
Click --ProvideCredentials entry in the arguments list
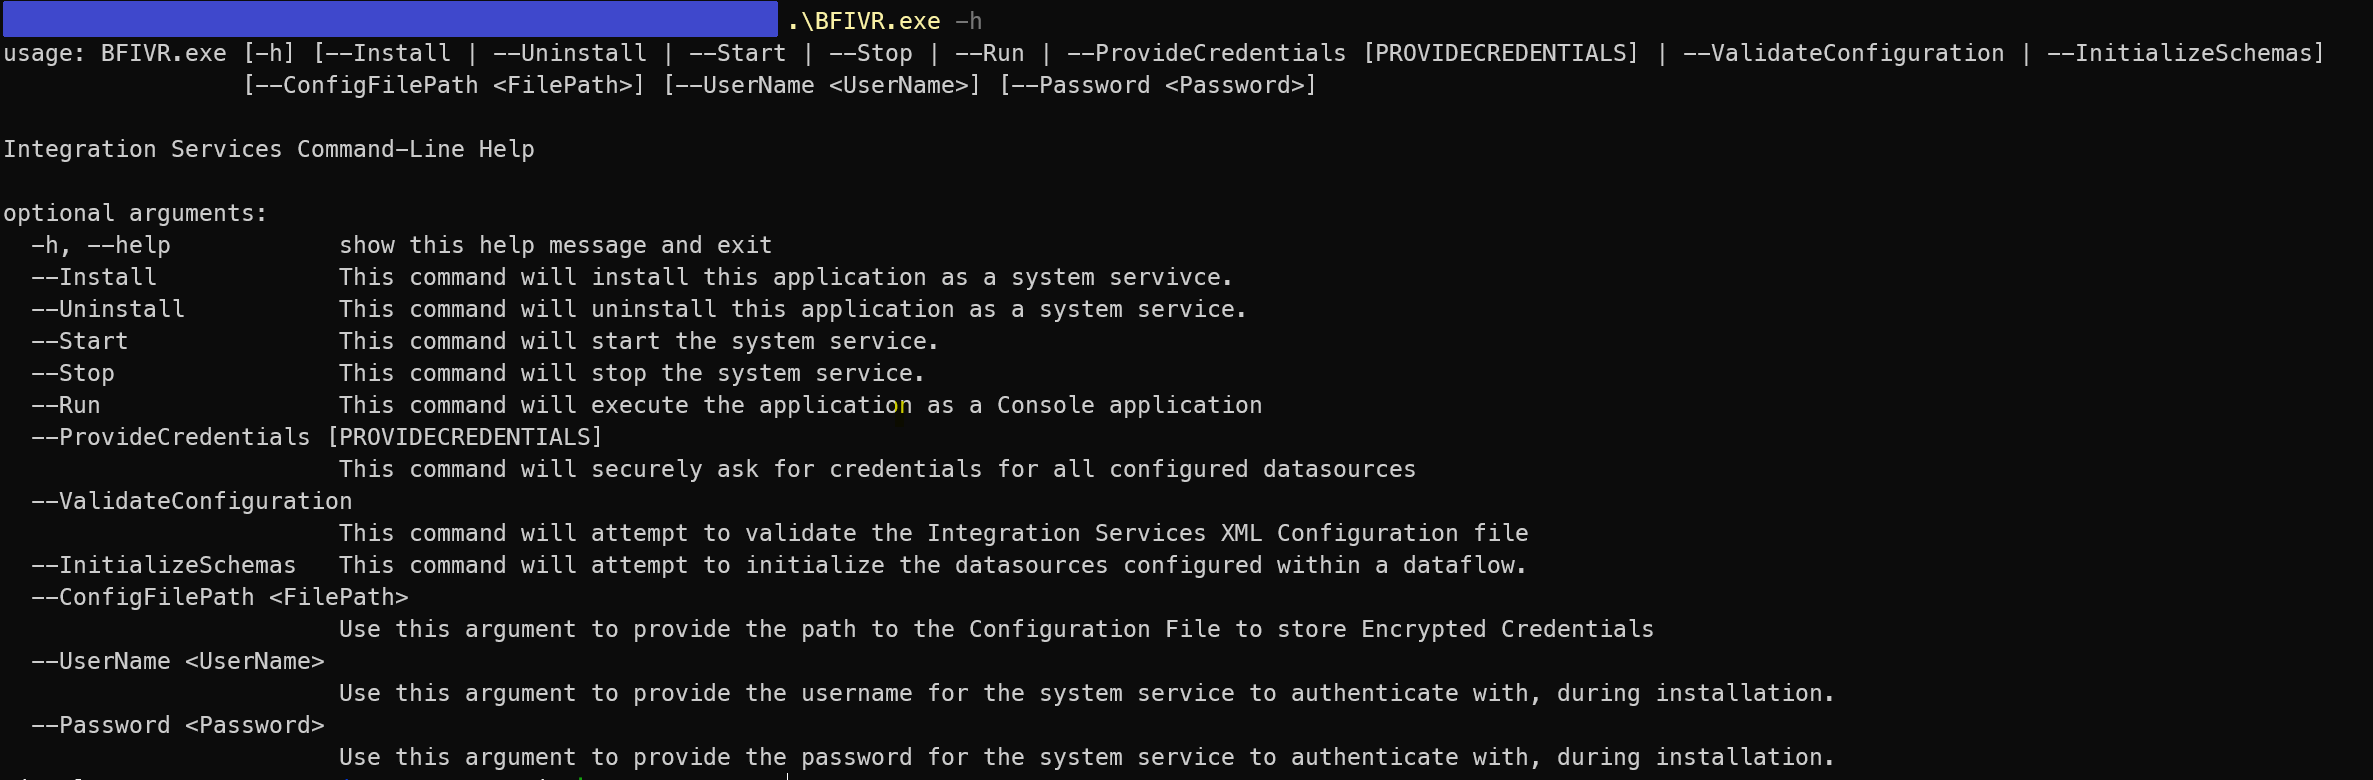(170, 437)
